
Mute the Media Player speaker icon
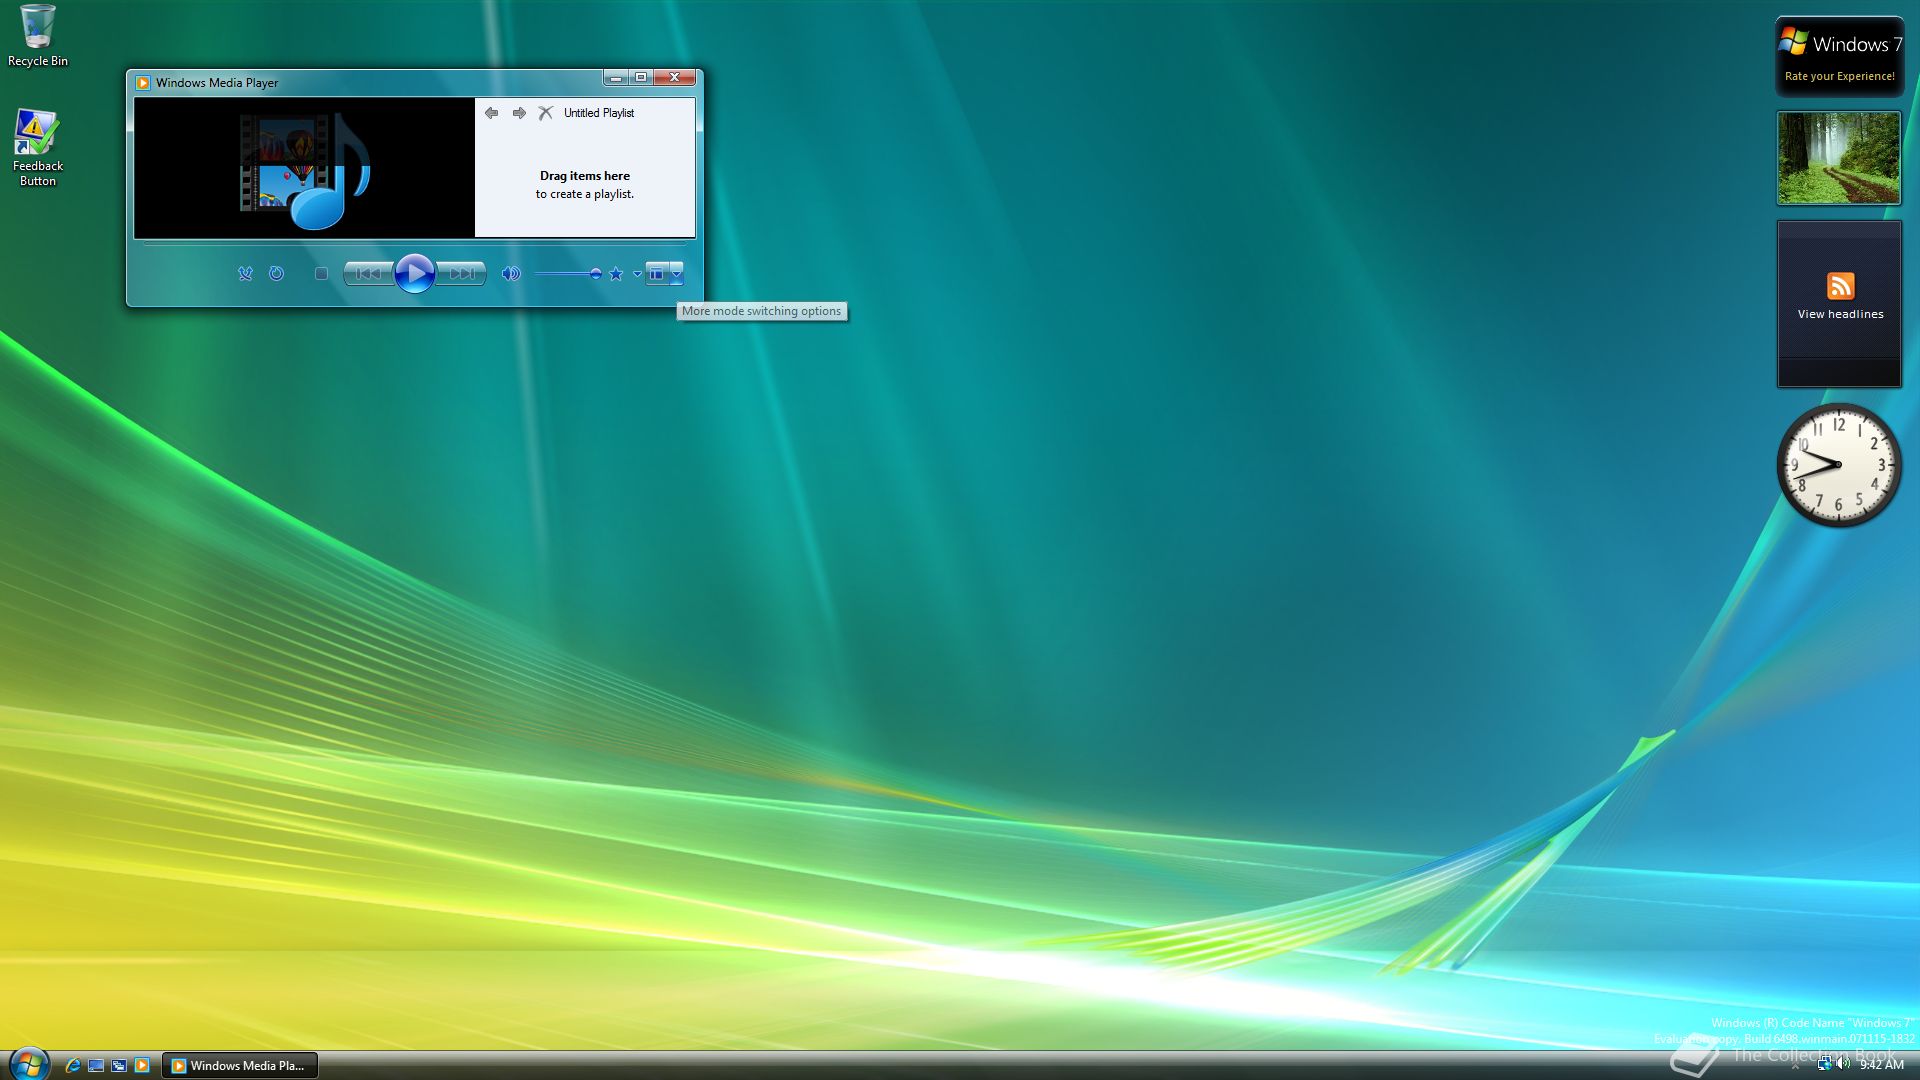[511, 273]
